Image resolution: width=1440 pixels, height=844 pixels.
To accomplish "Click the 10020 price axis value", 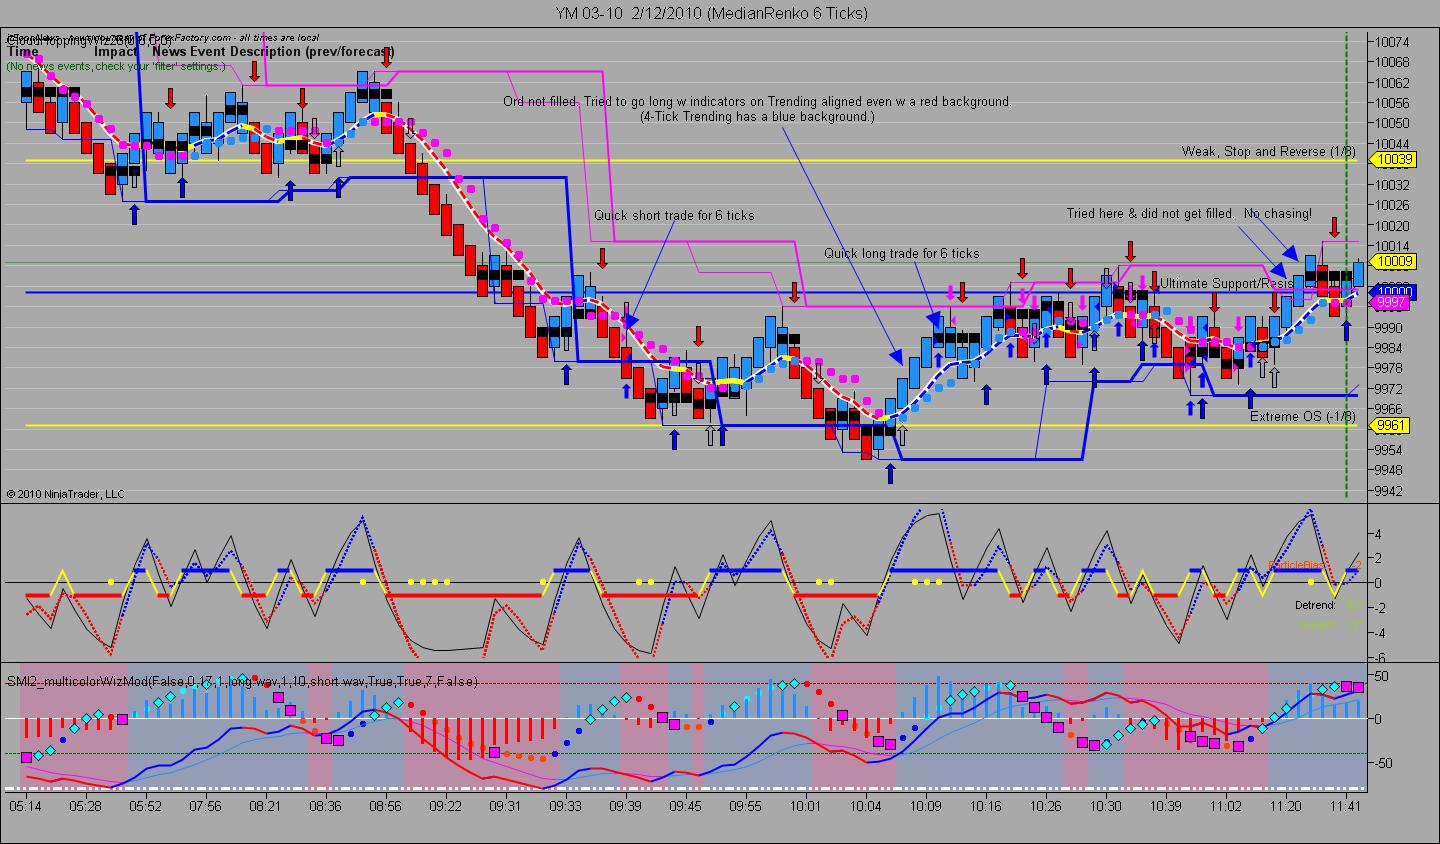I will point(1392,226).
